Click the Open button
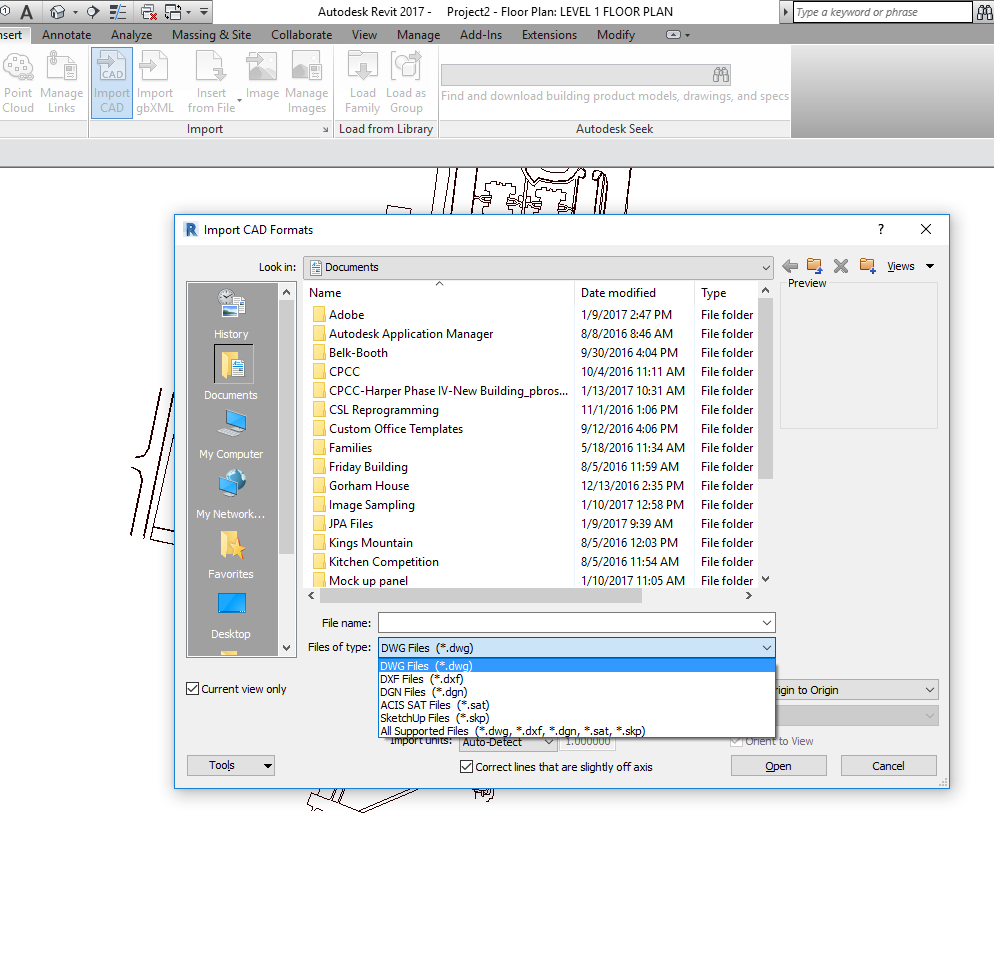 778,766
